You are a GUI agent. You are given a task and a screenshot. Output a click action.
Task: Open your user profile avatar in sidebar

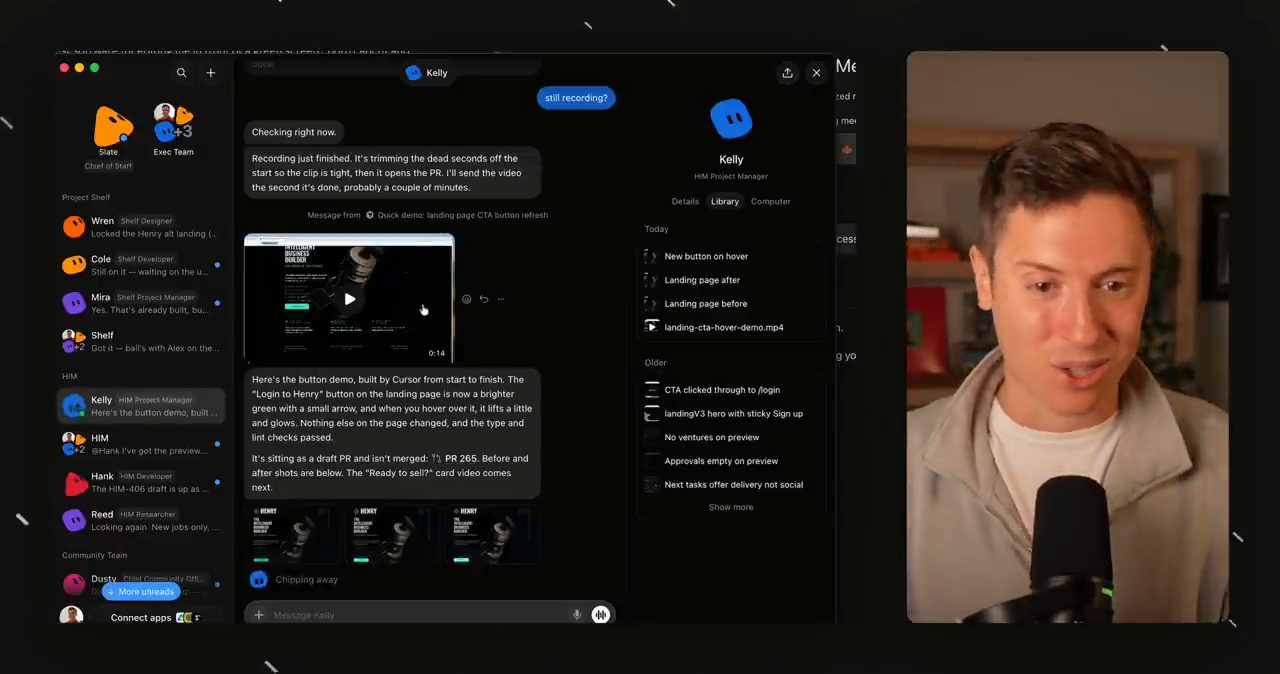(x=71, y=616)
